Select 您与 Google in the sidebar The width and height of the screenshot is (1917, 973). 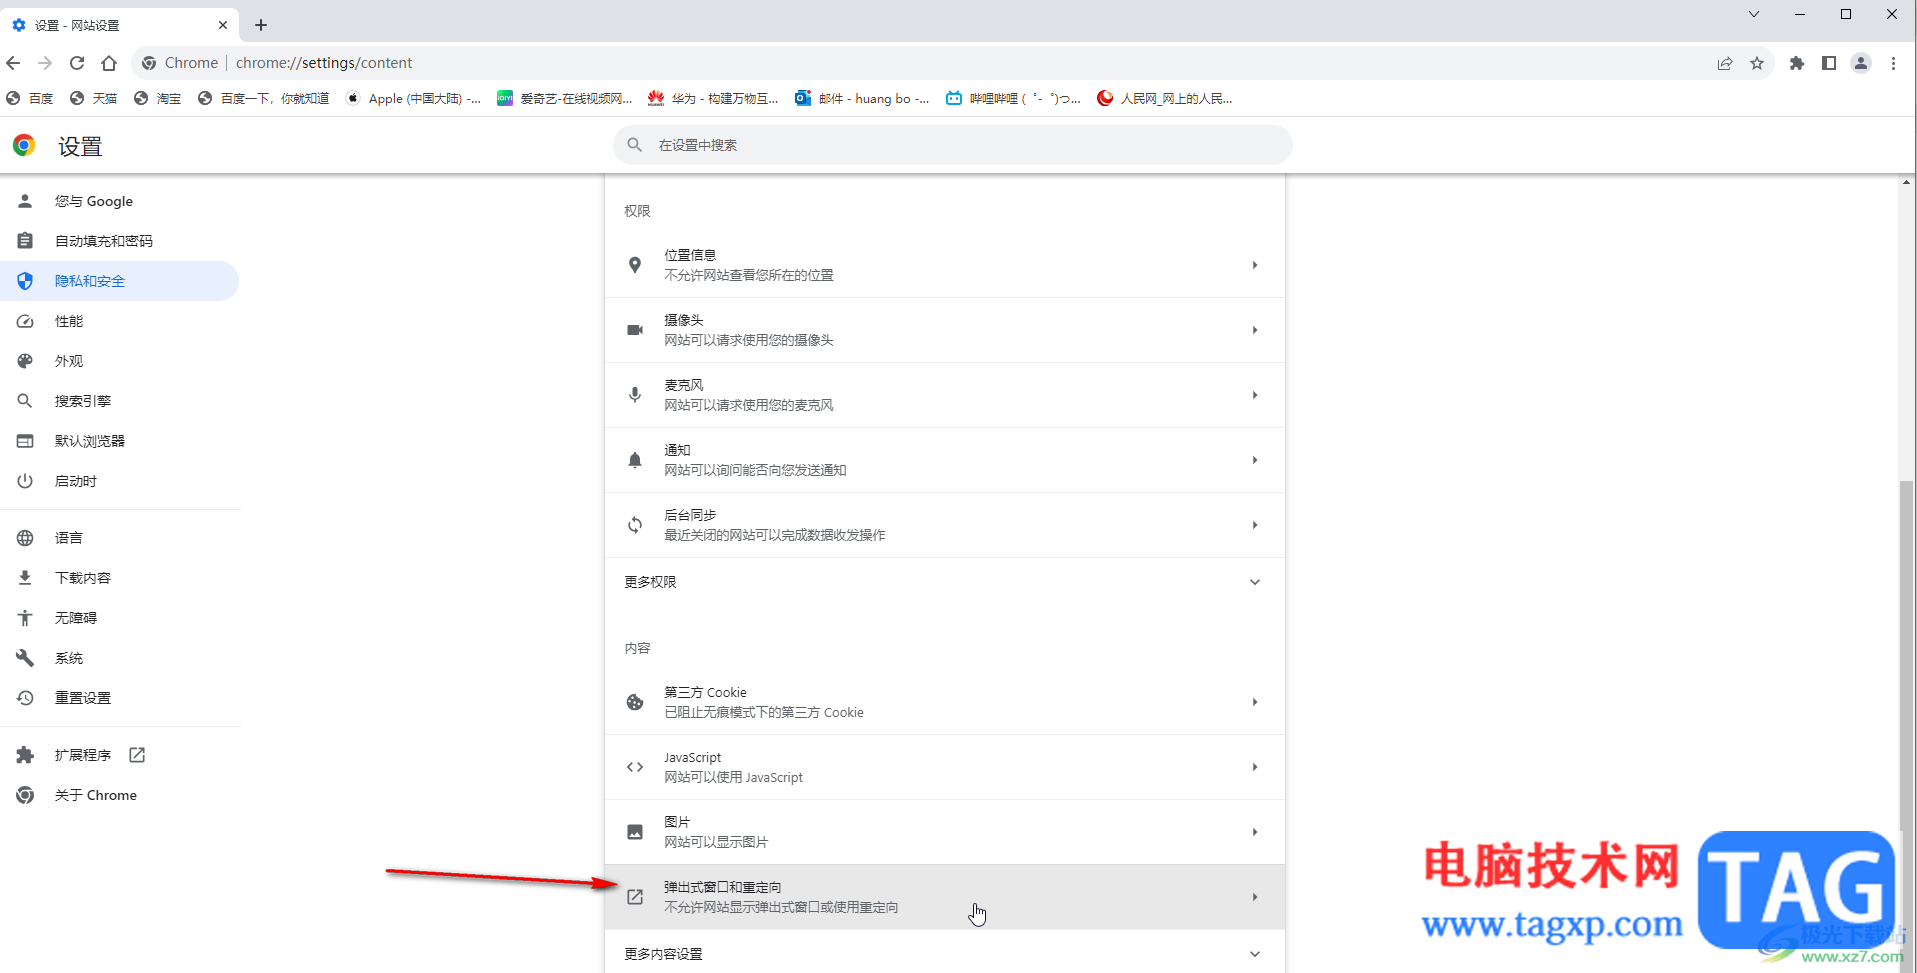(120, 201)
